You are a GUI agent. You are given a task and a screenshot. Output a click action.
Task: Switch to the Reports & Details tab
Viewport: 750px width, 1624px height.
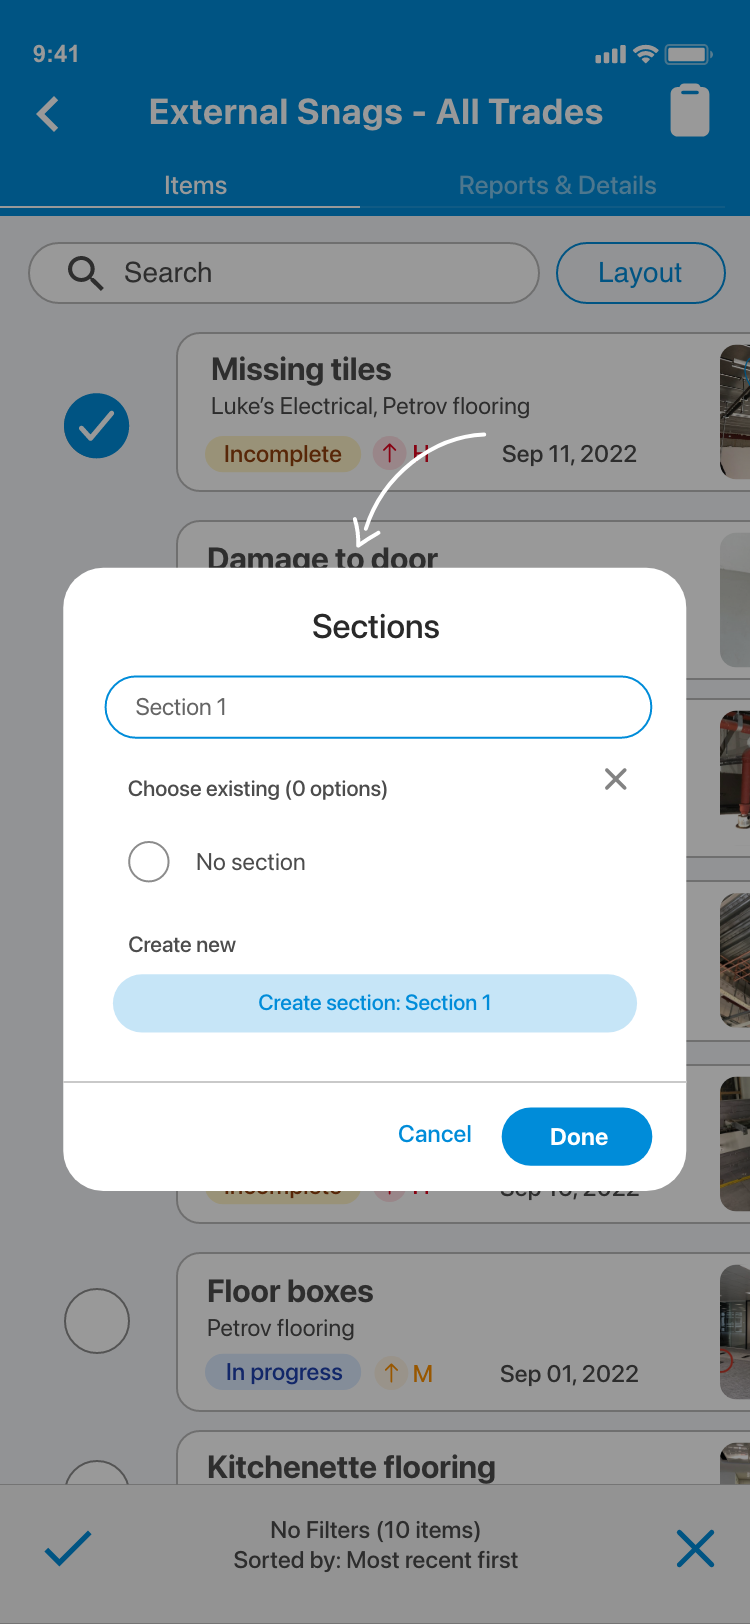click(x=557, y=186)
